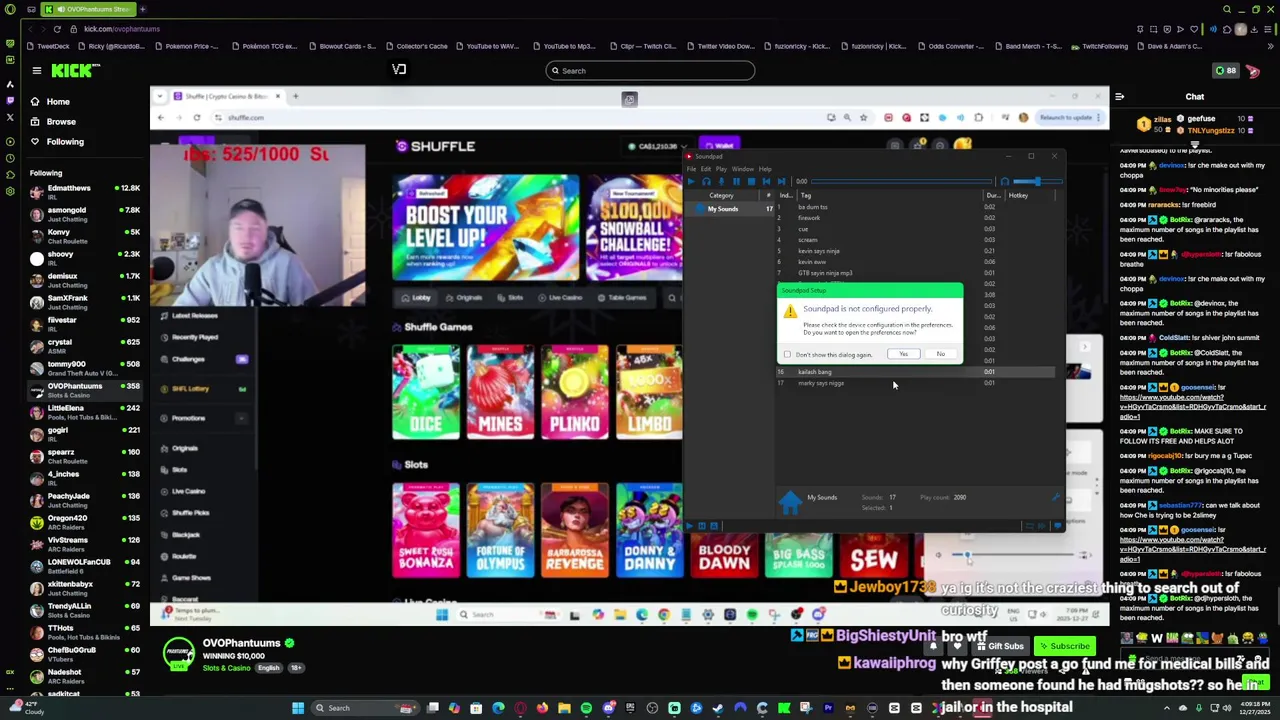Click the reload icon in the outer browser
Viewport: 1280px width, 720px height.
point(57,29)
